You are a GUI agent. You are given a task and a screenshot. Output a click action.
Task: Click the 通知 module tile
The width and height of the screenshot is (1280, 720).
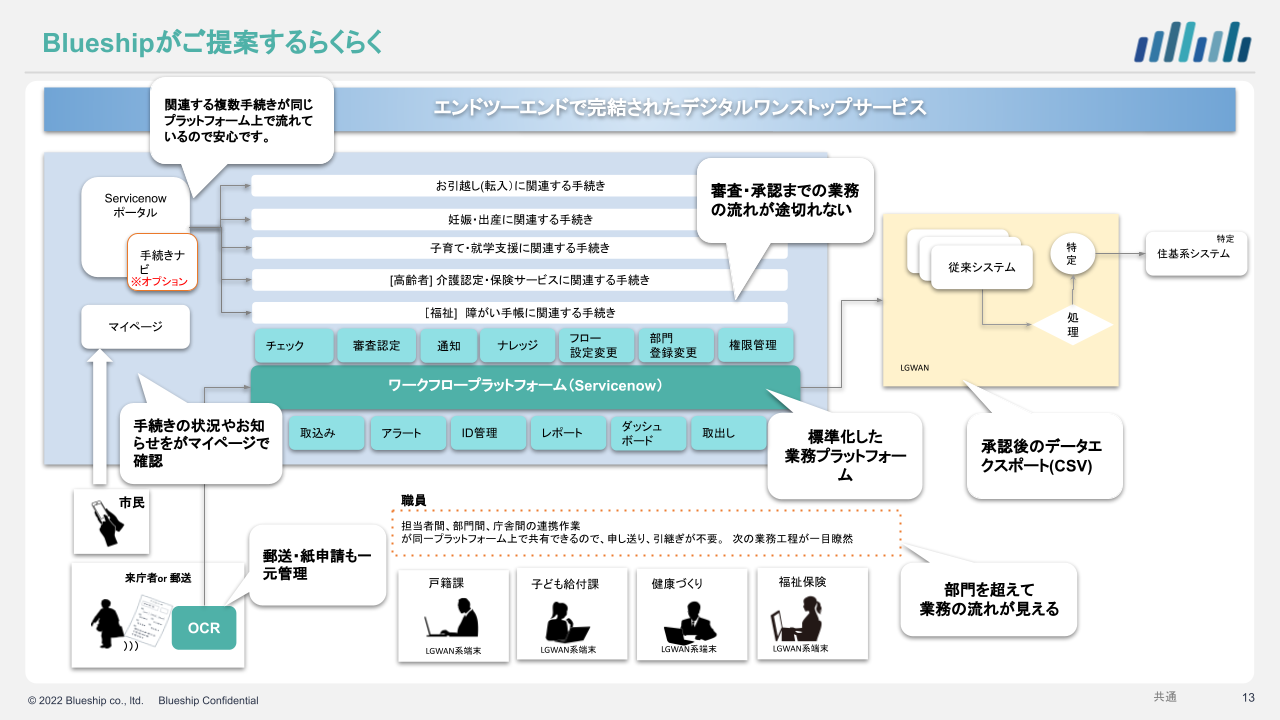pos(447,345)
